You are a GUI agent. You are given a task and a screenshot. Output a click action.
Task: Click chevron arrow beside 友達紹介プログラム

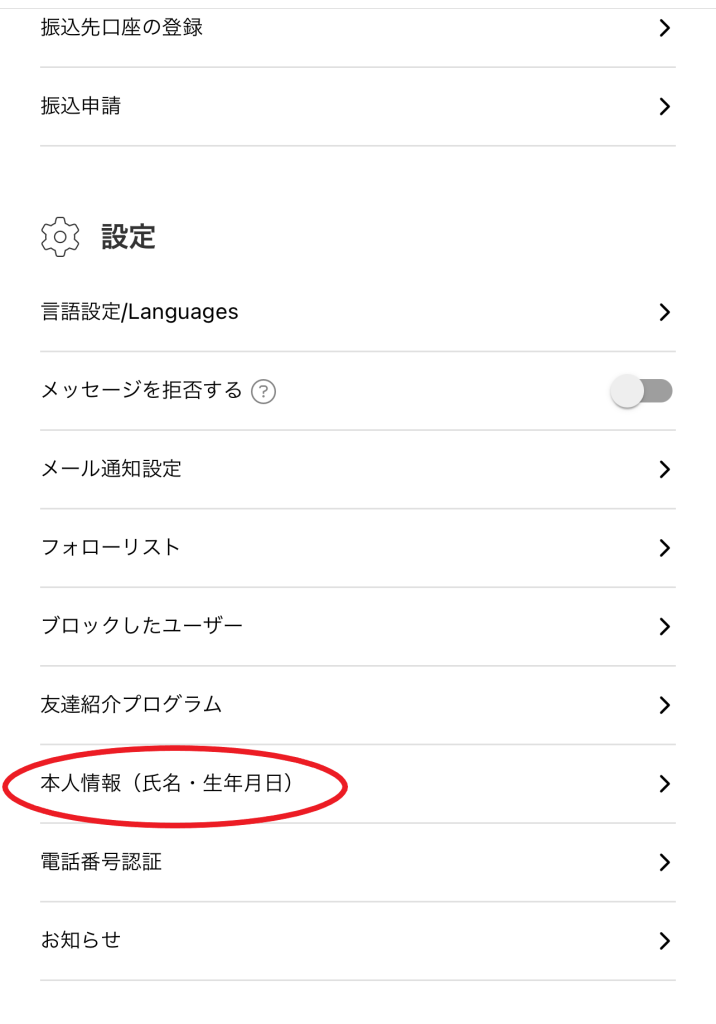[665, 705]
